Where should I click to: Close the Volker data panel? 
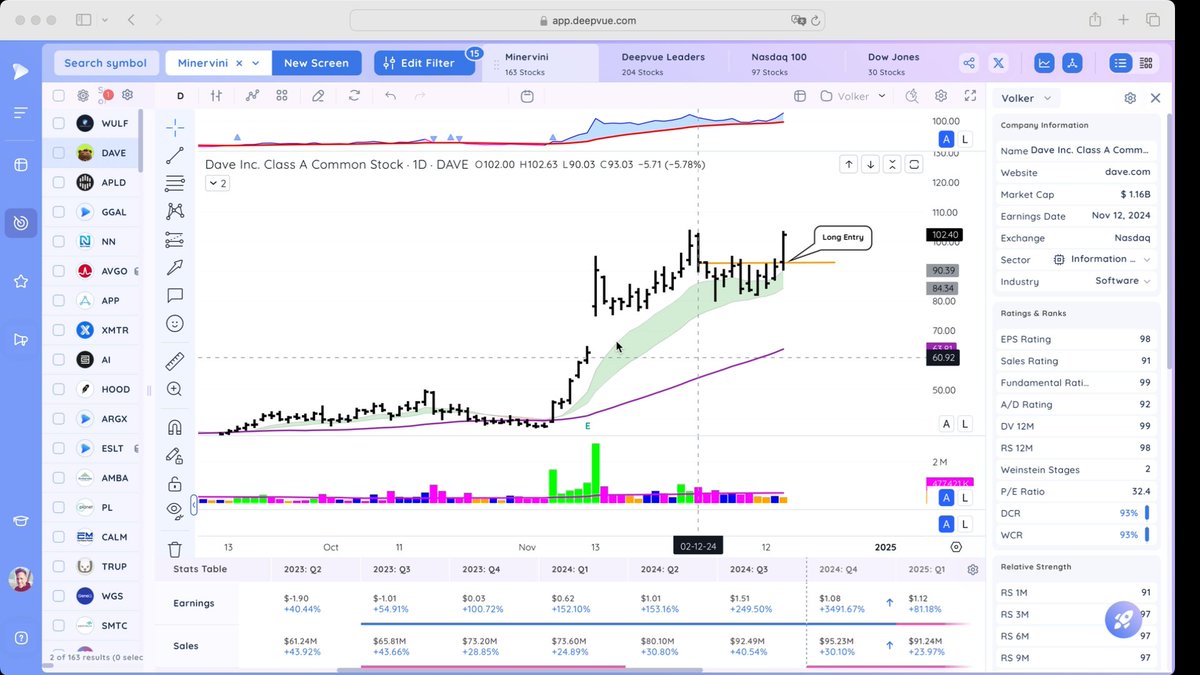[1155, 98]
